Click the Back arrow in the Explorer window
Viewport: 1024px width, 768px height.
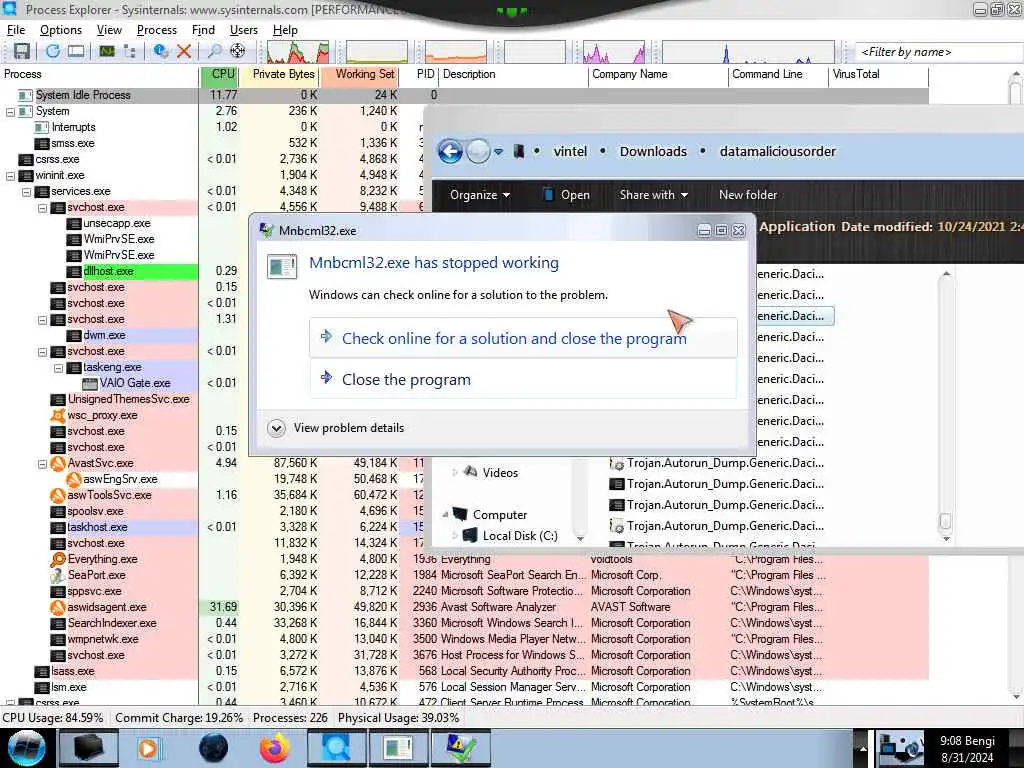coord(450,152)
